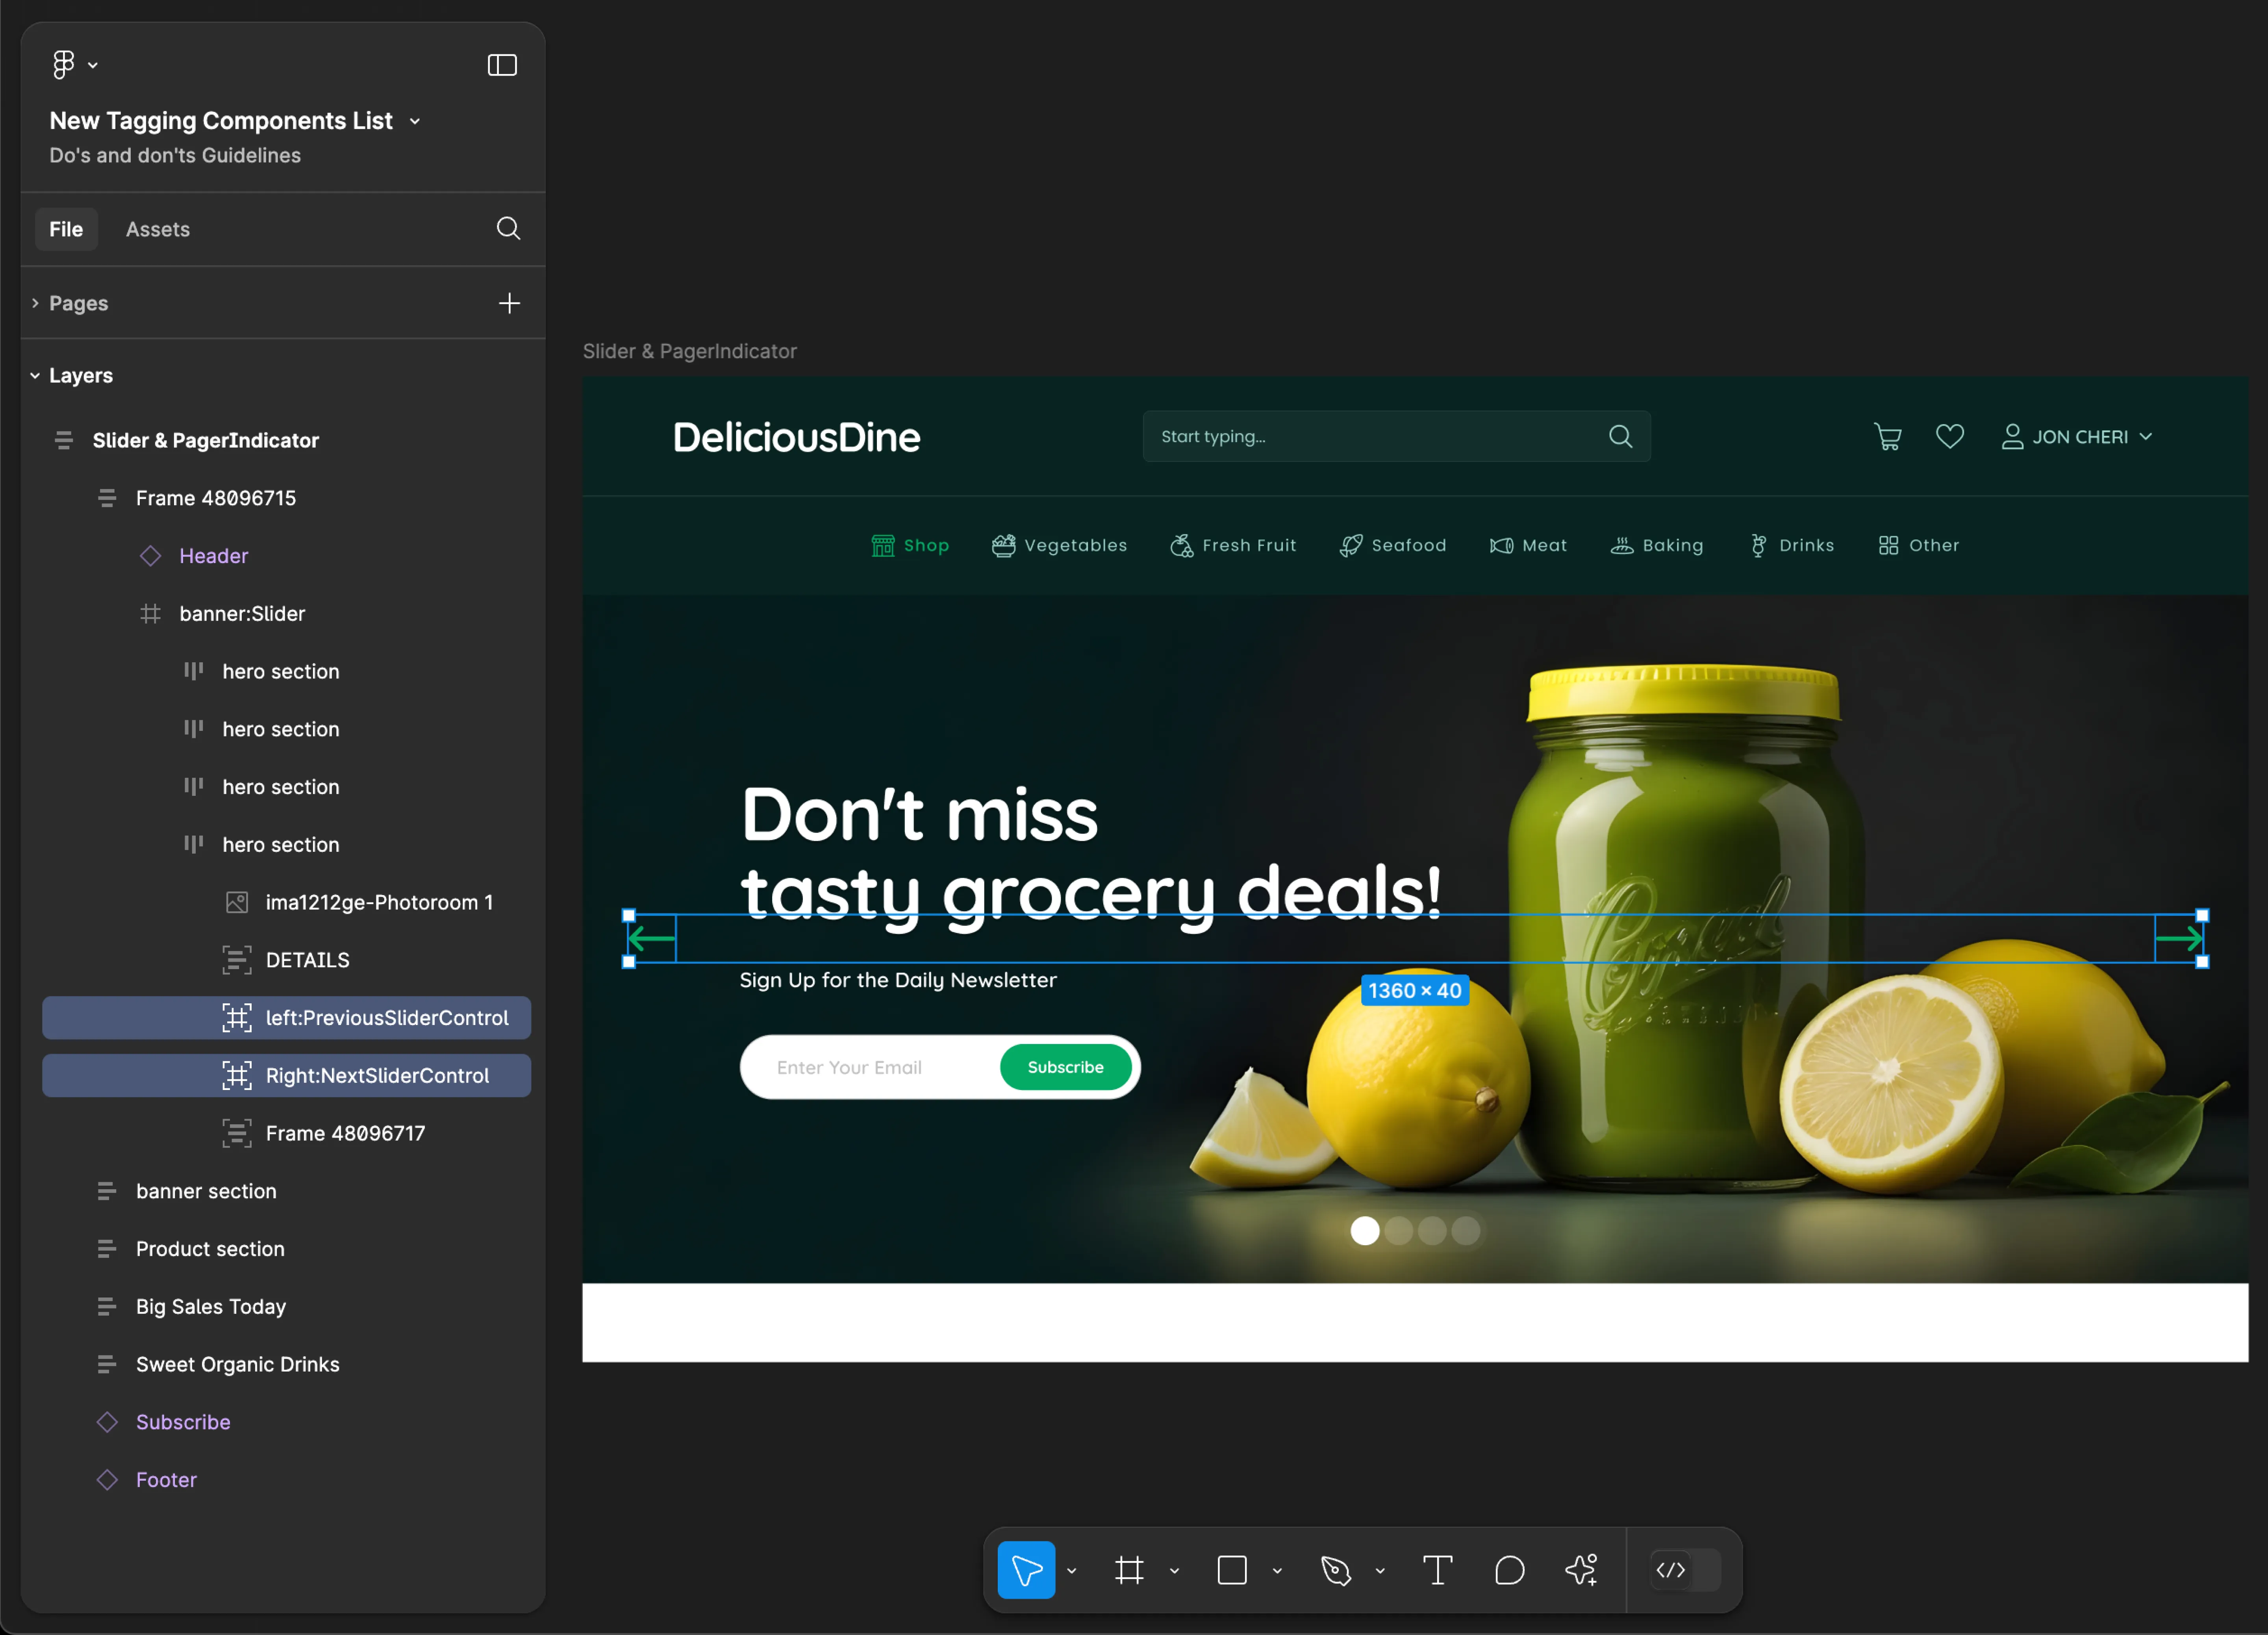Select the Rectangle shape tool
This screenshot has height=1635, width=2268.
point(1232,1570)
